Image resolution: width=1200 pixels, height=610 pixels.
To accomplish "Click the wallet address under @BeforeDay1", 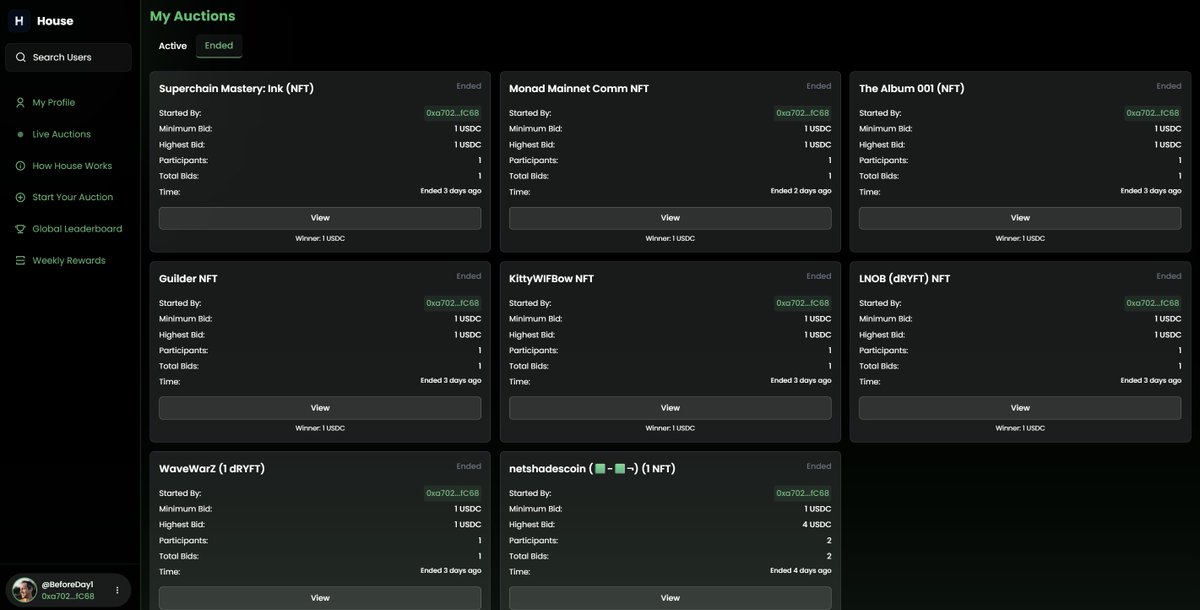I will coord(68,596).
